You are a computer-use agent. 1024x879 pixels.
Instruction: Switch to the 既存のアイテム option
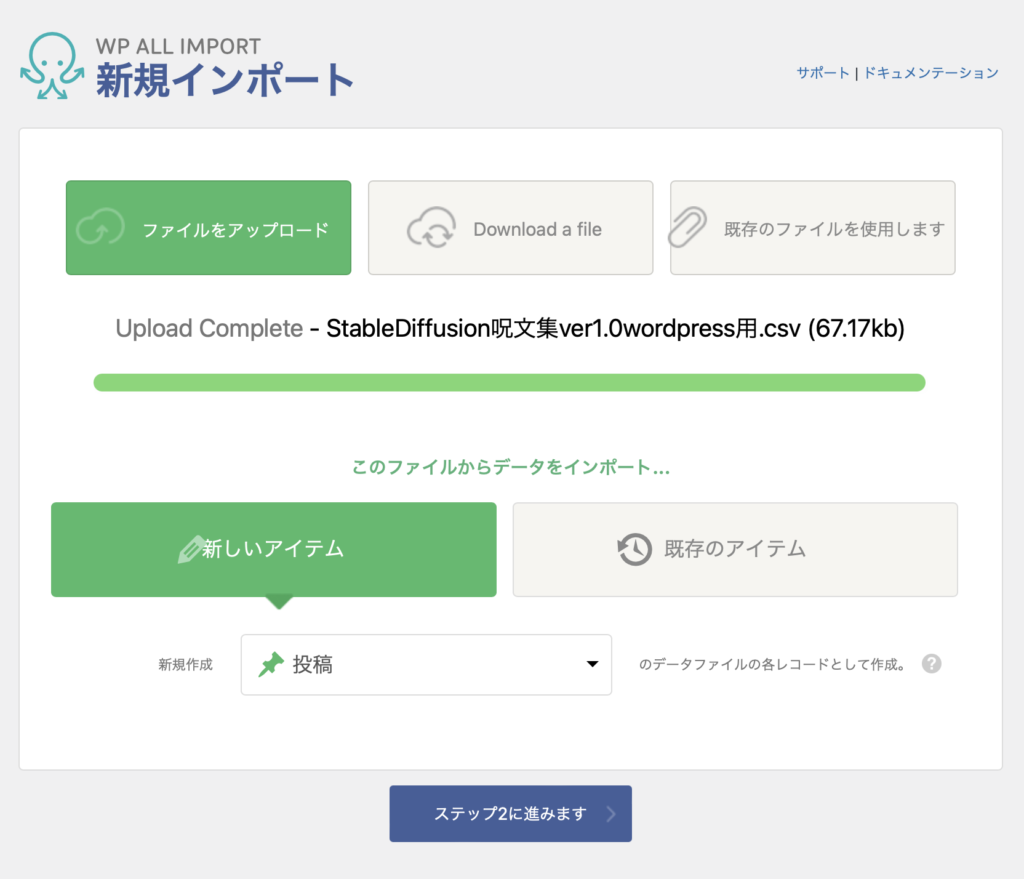click(735, 549)
